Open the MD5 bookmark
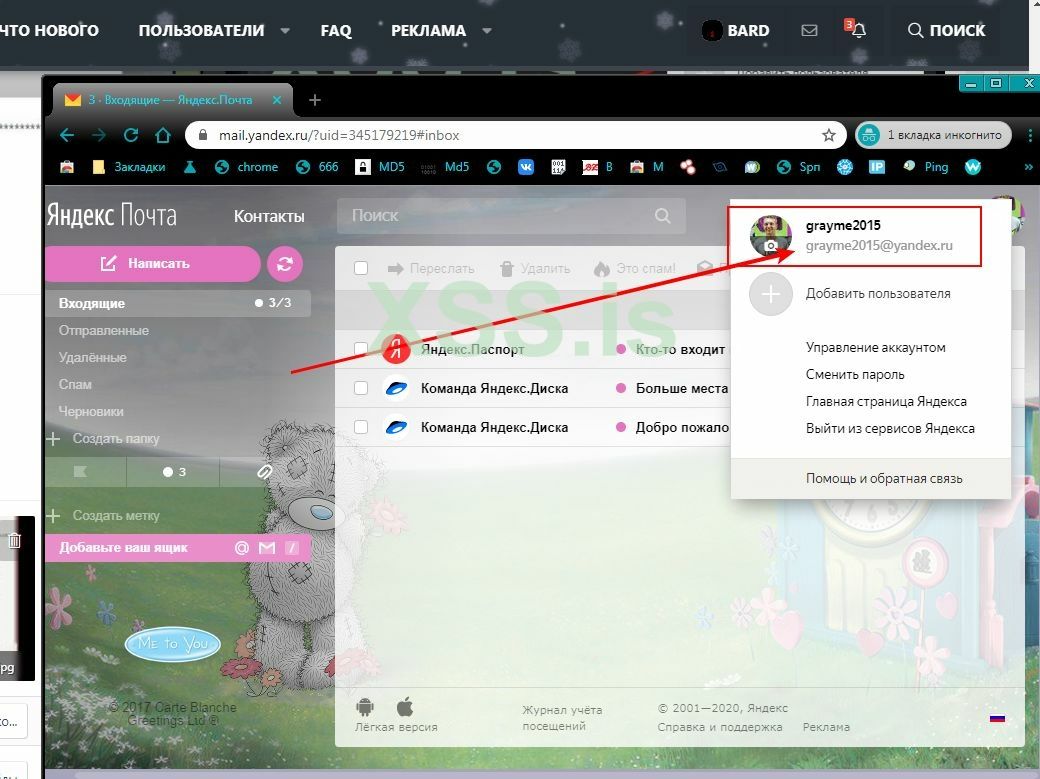The width and height of the screenshot is (1040, 779). pyautogui.click(x=380, y=167)
